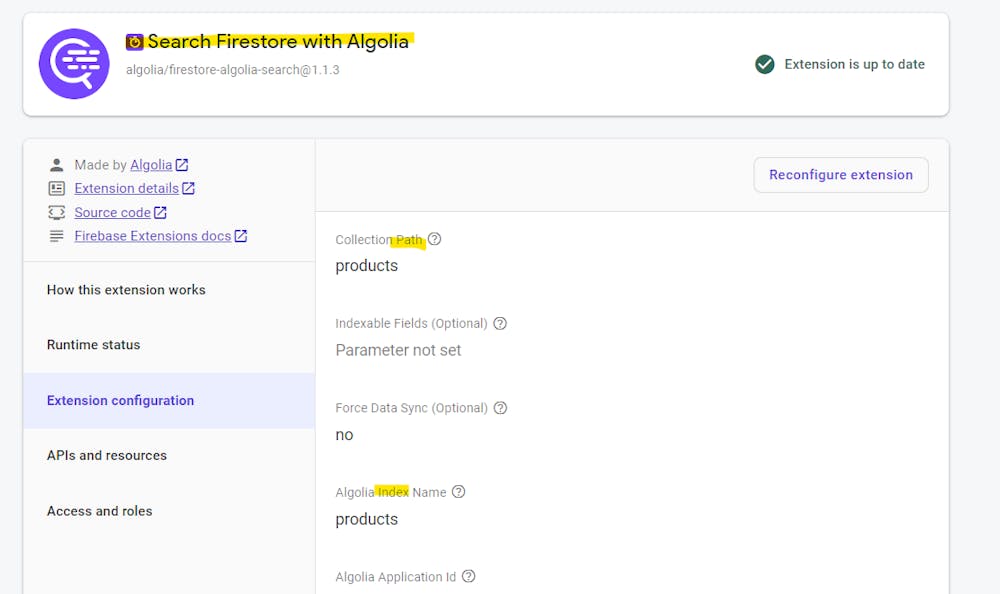Image resolution: width=1000 pixels, height=594 pixels.
Task: Click the 'products' Collection Path value
Action: (365, 265)
